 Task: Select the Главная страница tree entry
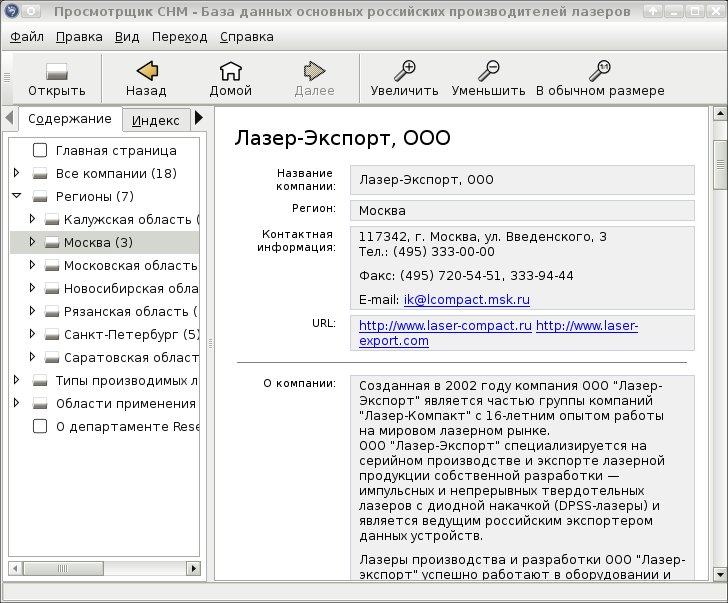click(x=116, y=150)
